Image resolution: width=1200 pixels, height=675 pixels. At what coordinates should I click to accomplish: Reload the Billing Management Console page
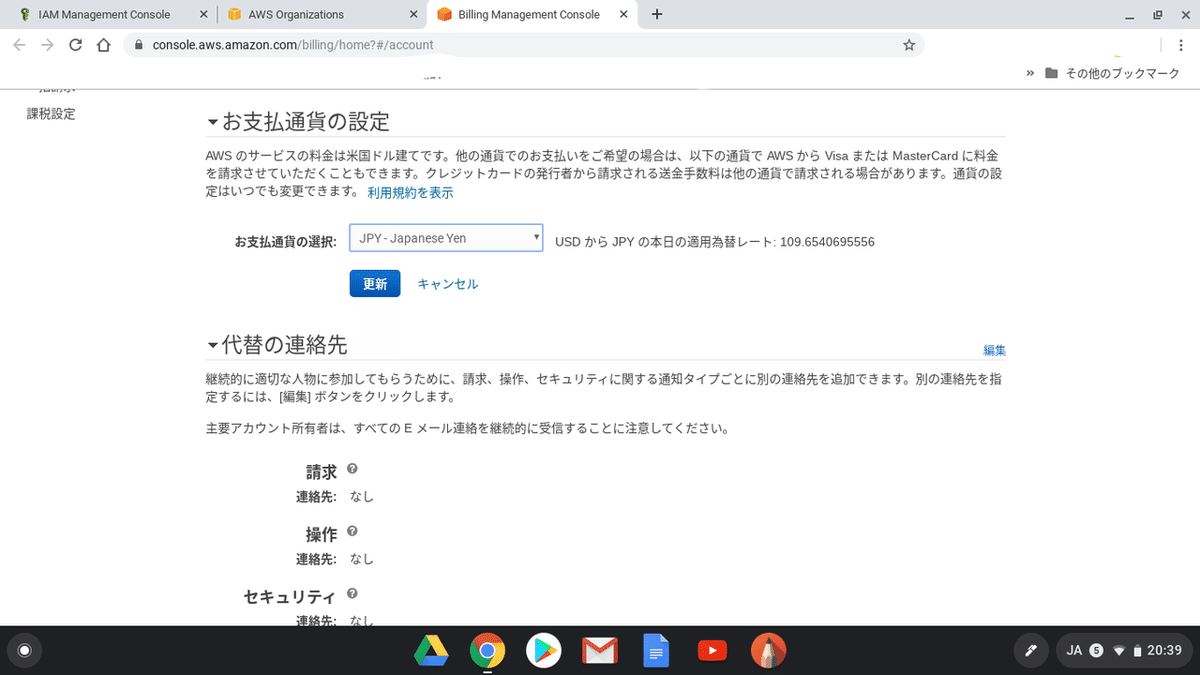[75, 44]
